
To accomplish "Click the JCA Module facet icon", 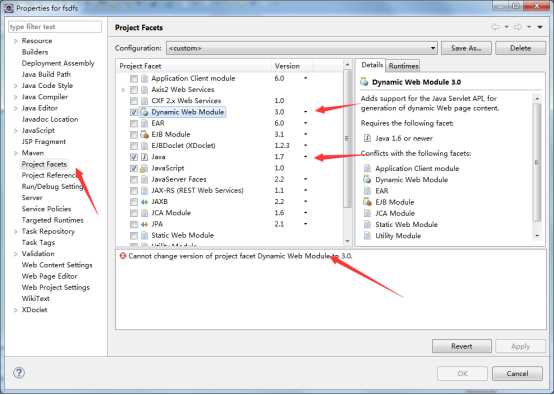I will pyautogui.click(x=145, y=213).
